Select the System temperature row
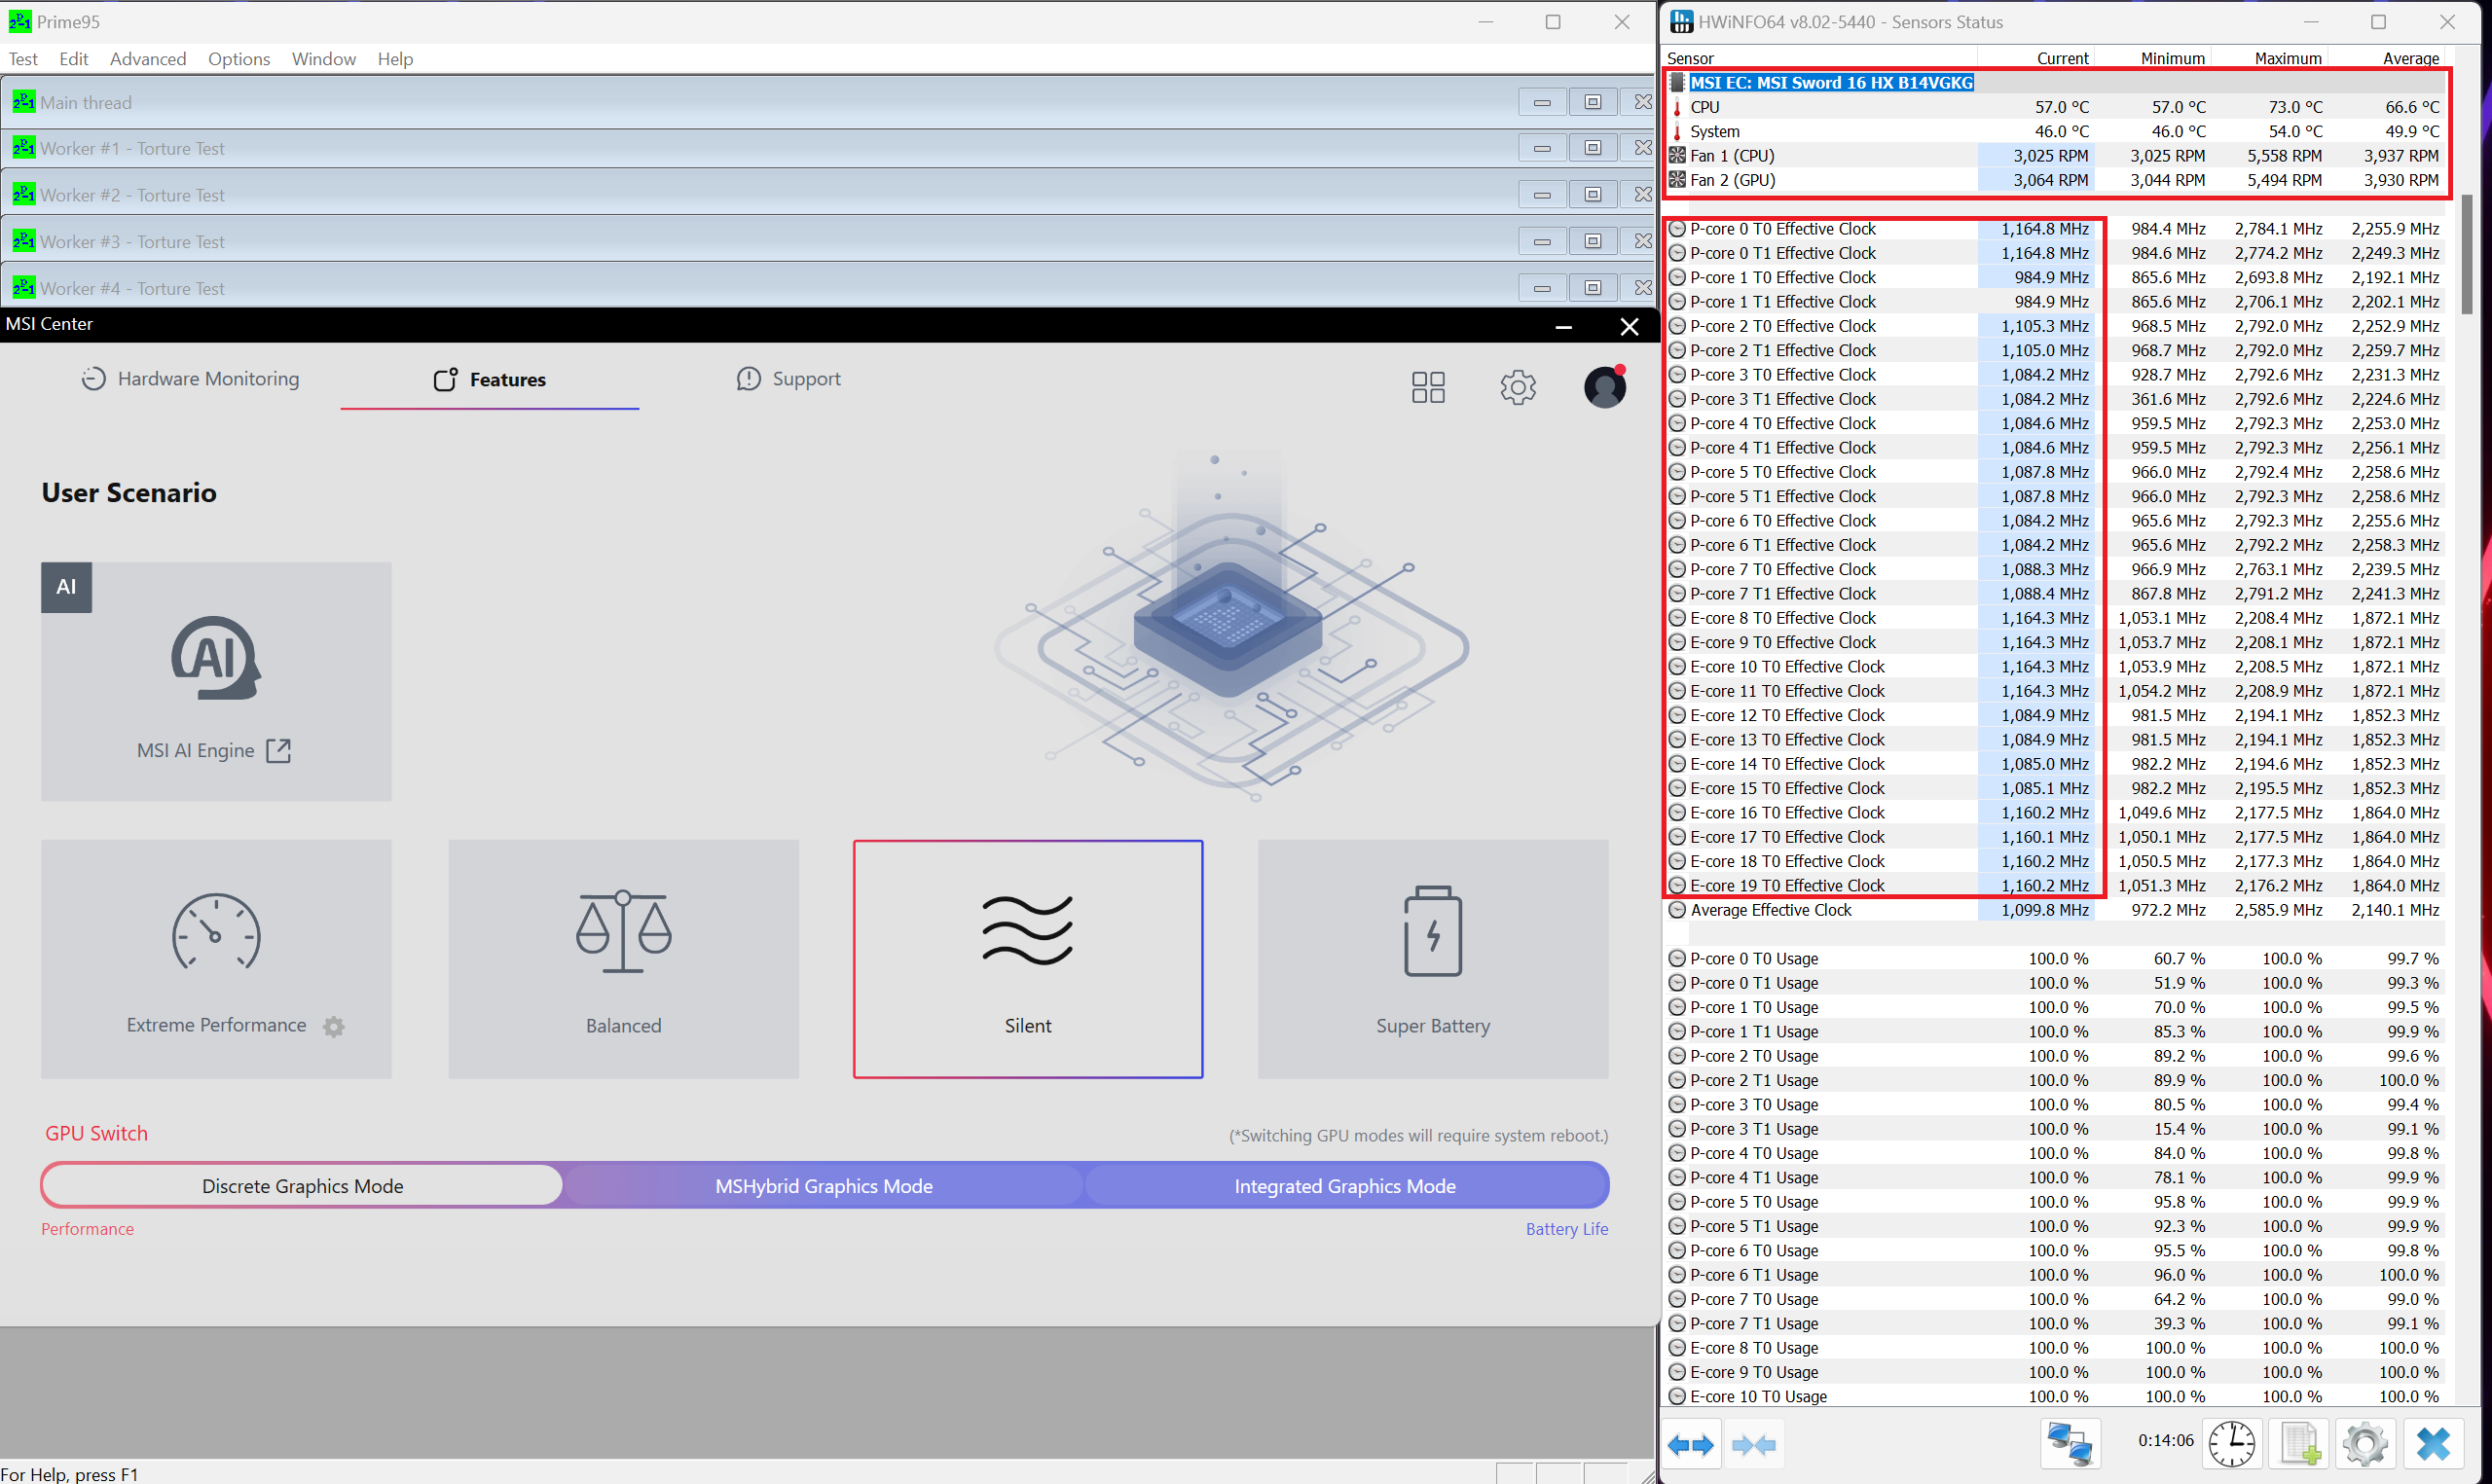Viewport: 2492px width, 1484px height. (2055, 131)
